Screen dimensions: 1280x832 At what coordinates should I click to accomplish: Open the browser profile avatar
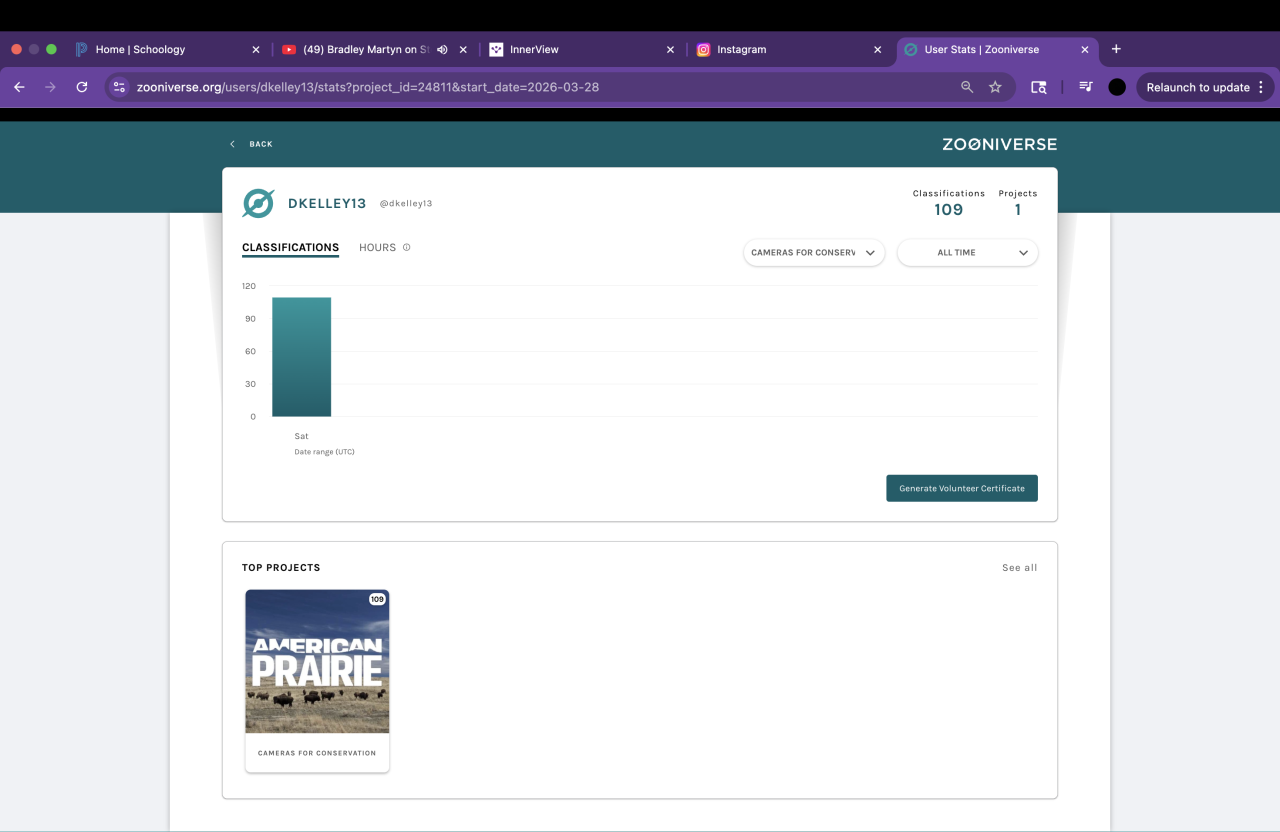click(1117, 87)
